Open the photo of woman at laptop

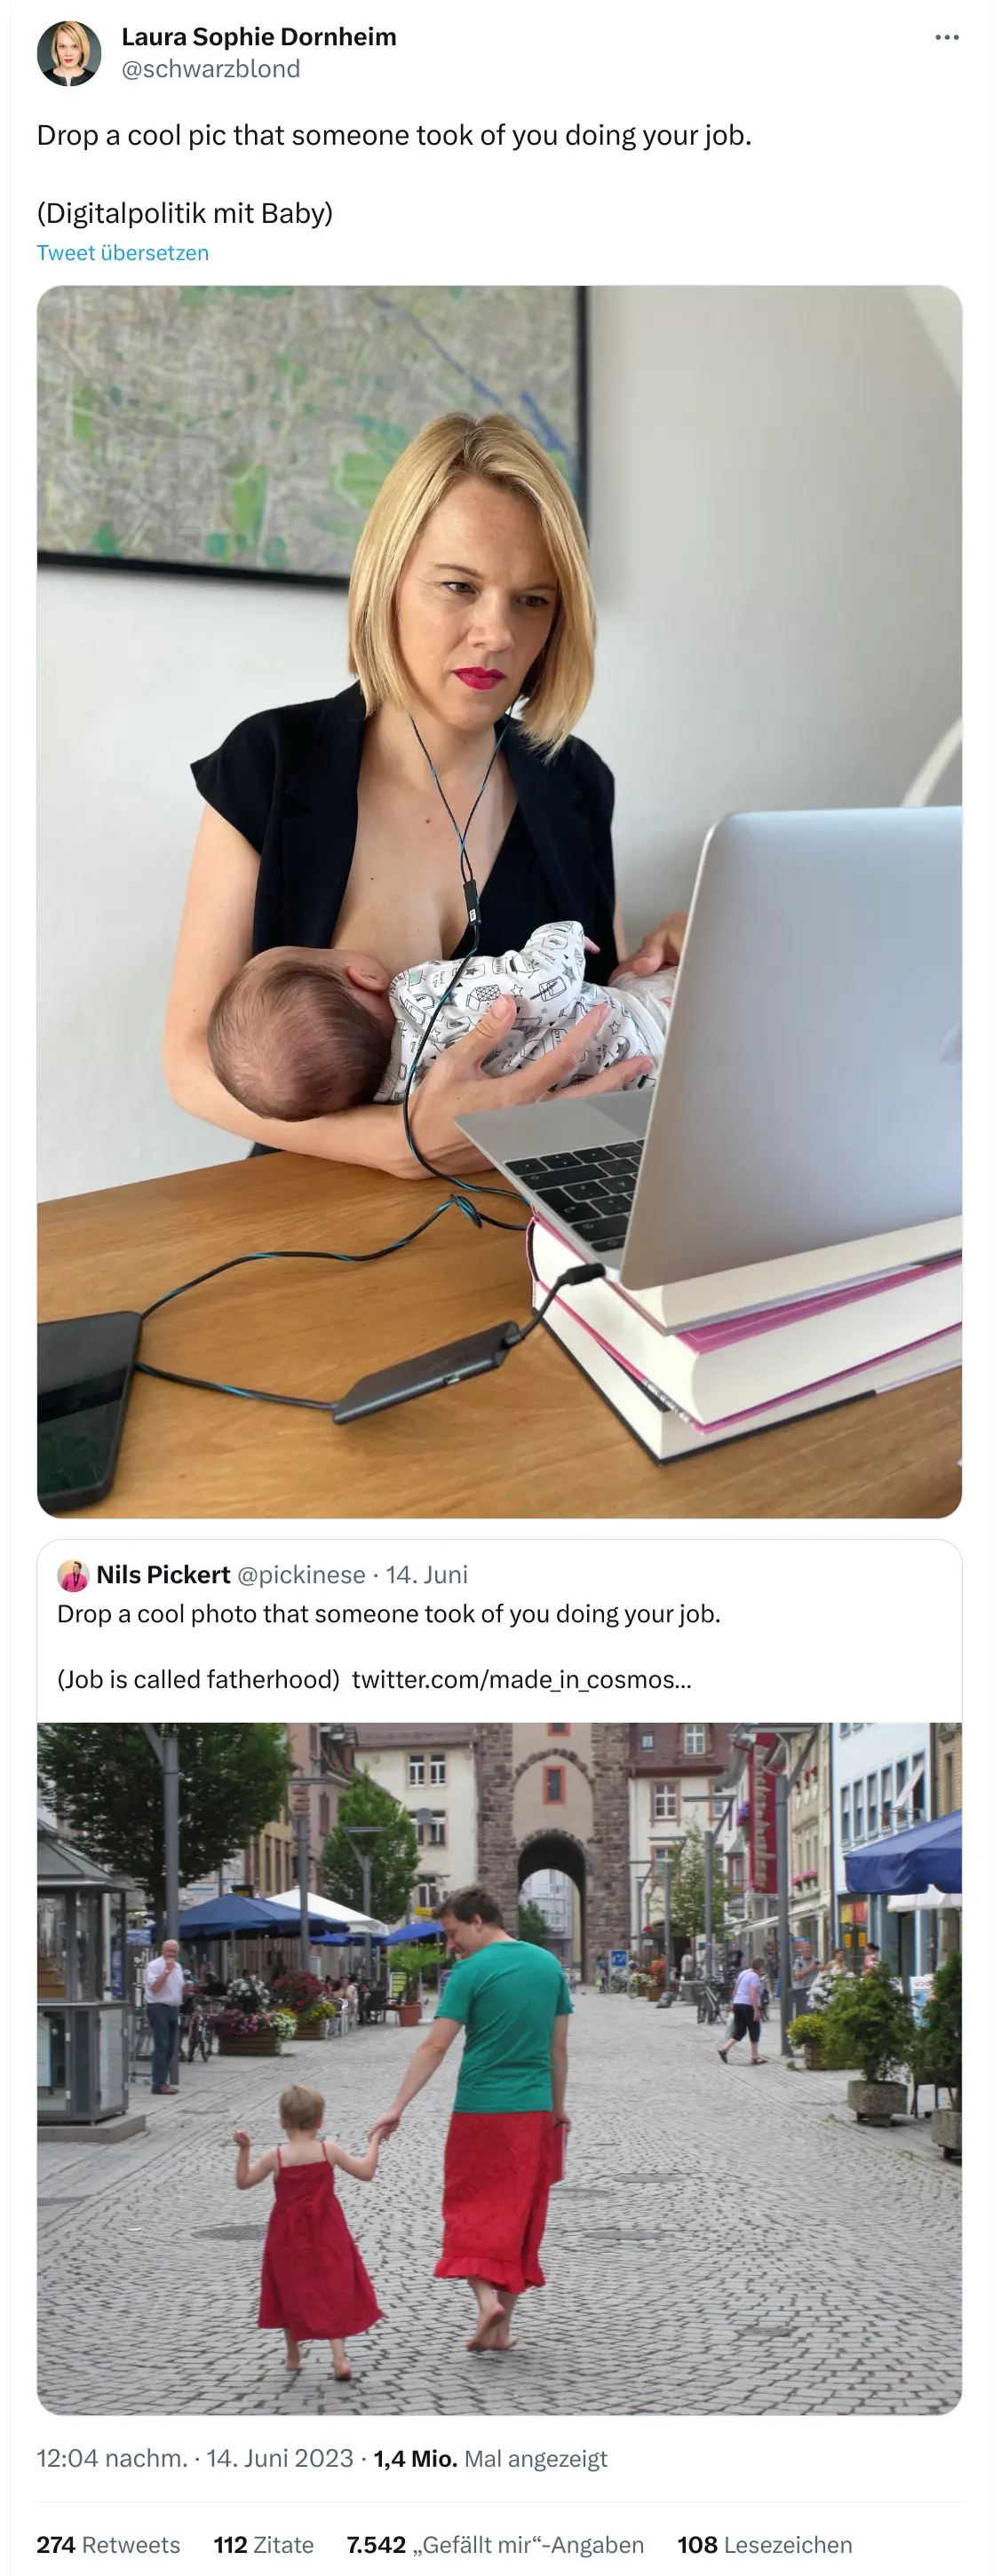[500, 902]
